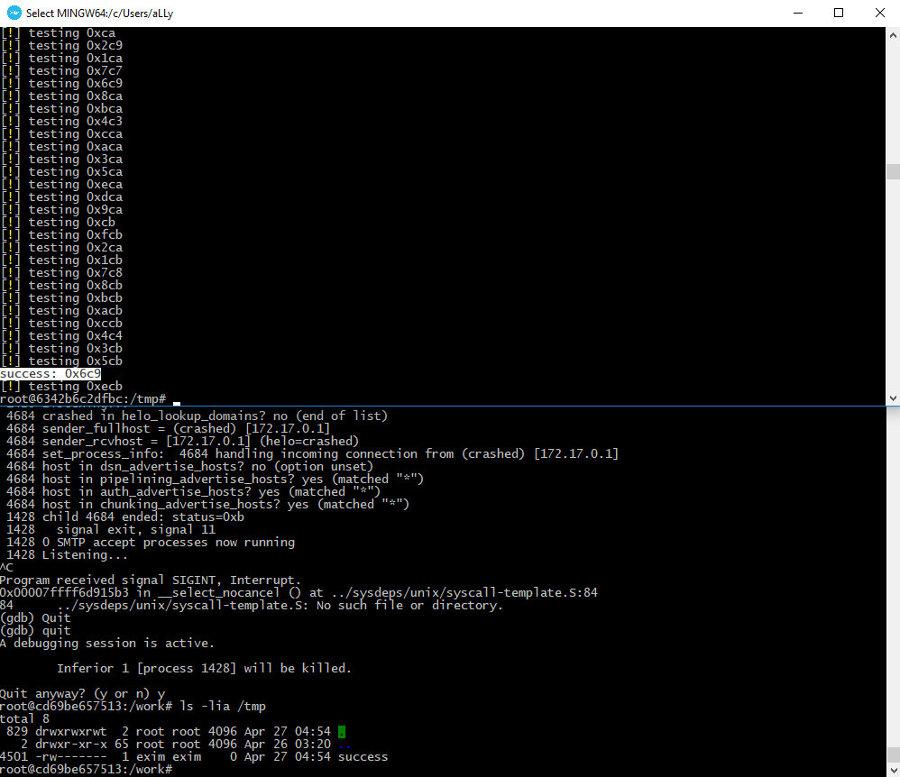Click the green highlighted '.' directory entry
The width and height of the screenshot is (900, 777).
pos(341,732)
